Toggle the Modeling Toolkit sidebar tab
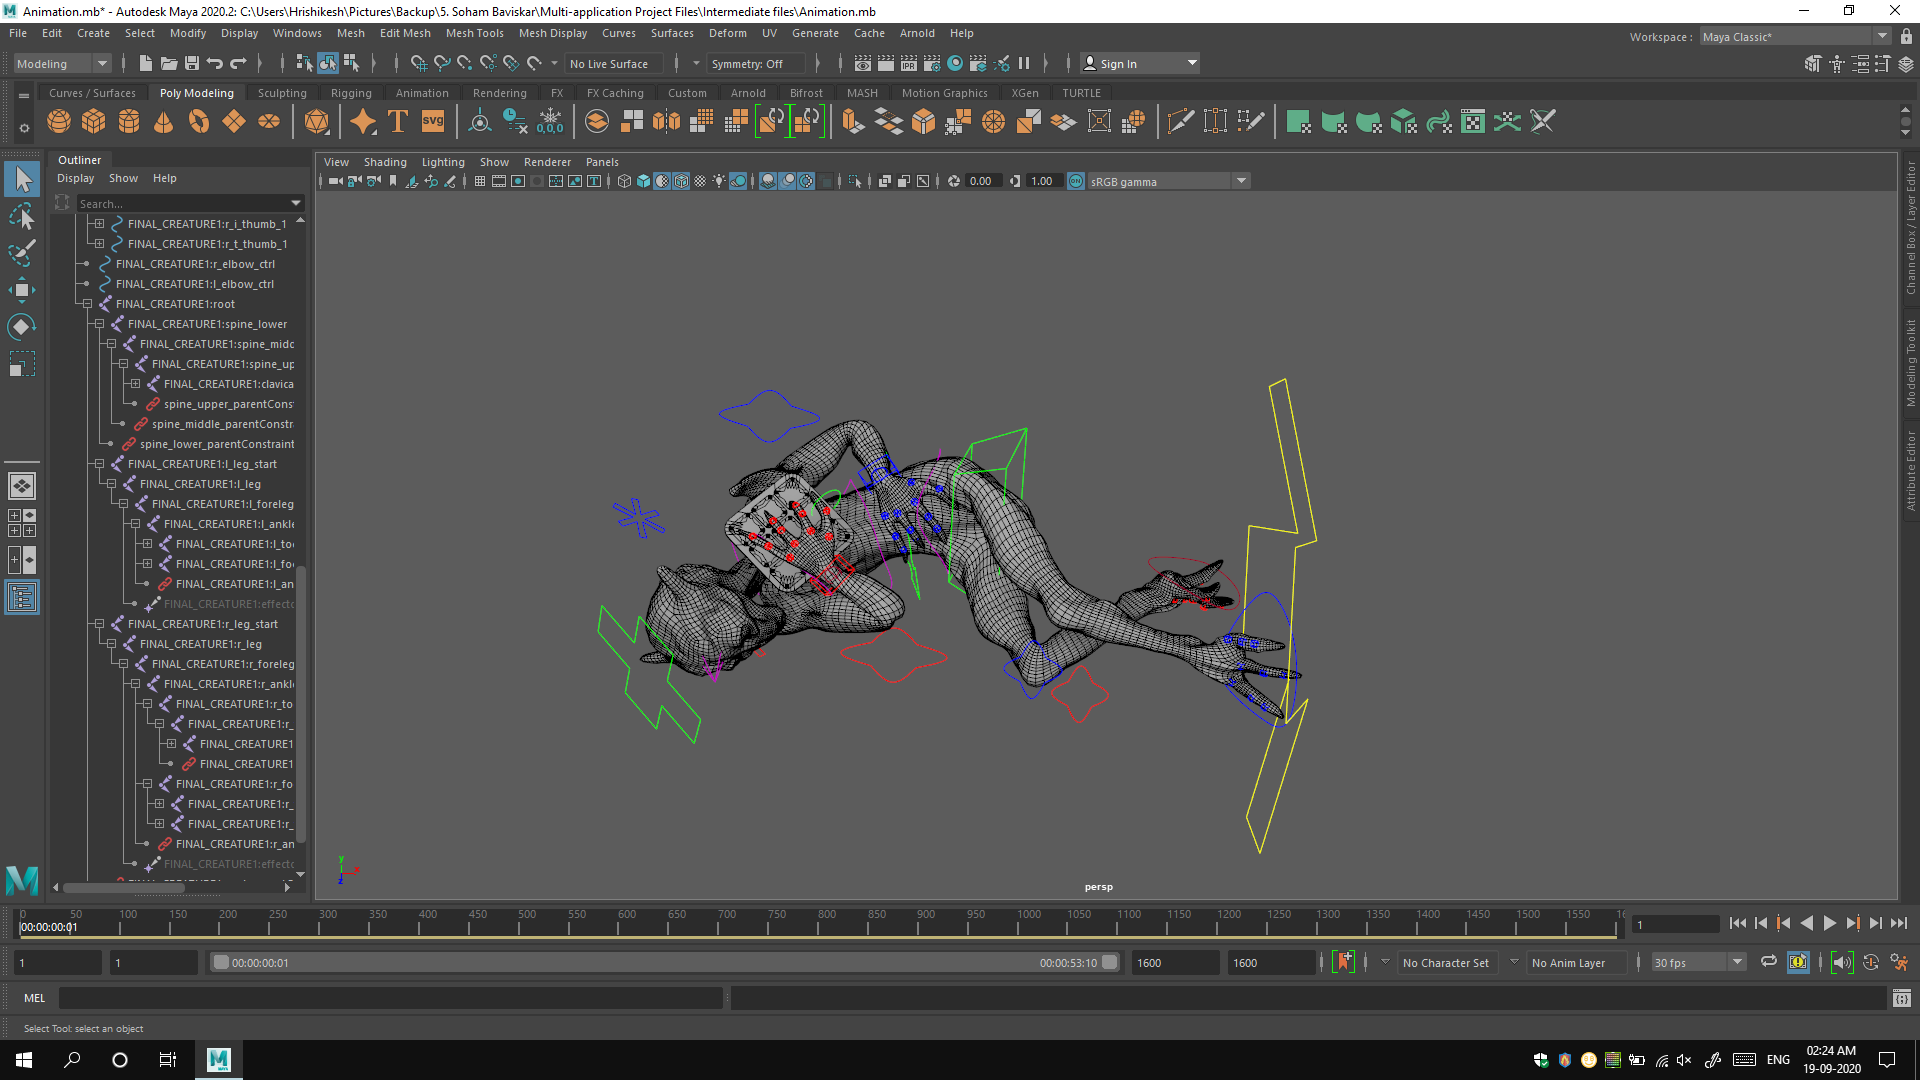Viewport: 1920px width, 1080px height. coord(1911,362)
